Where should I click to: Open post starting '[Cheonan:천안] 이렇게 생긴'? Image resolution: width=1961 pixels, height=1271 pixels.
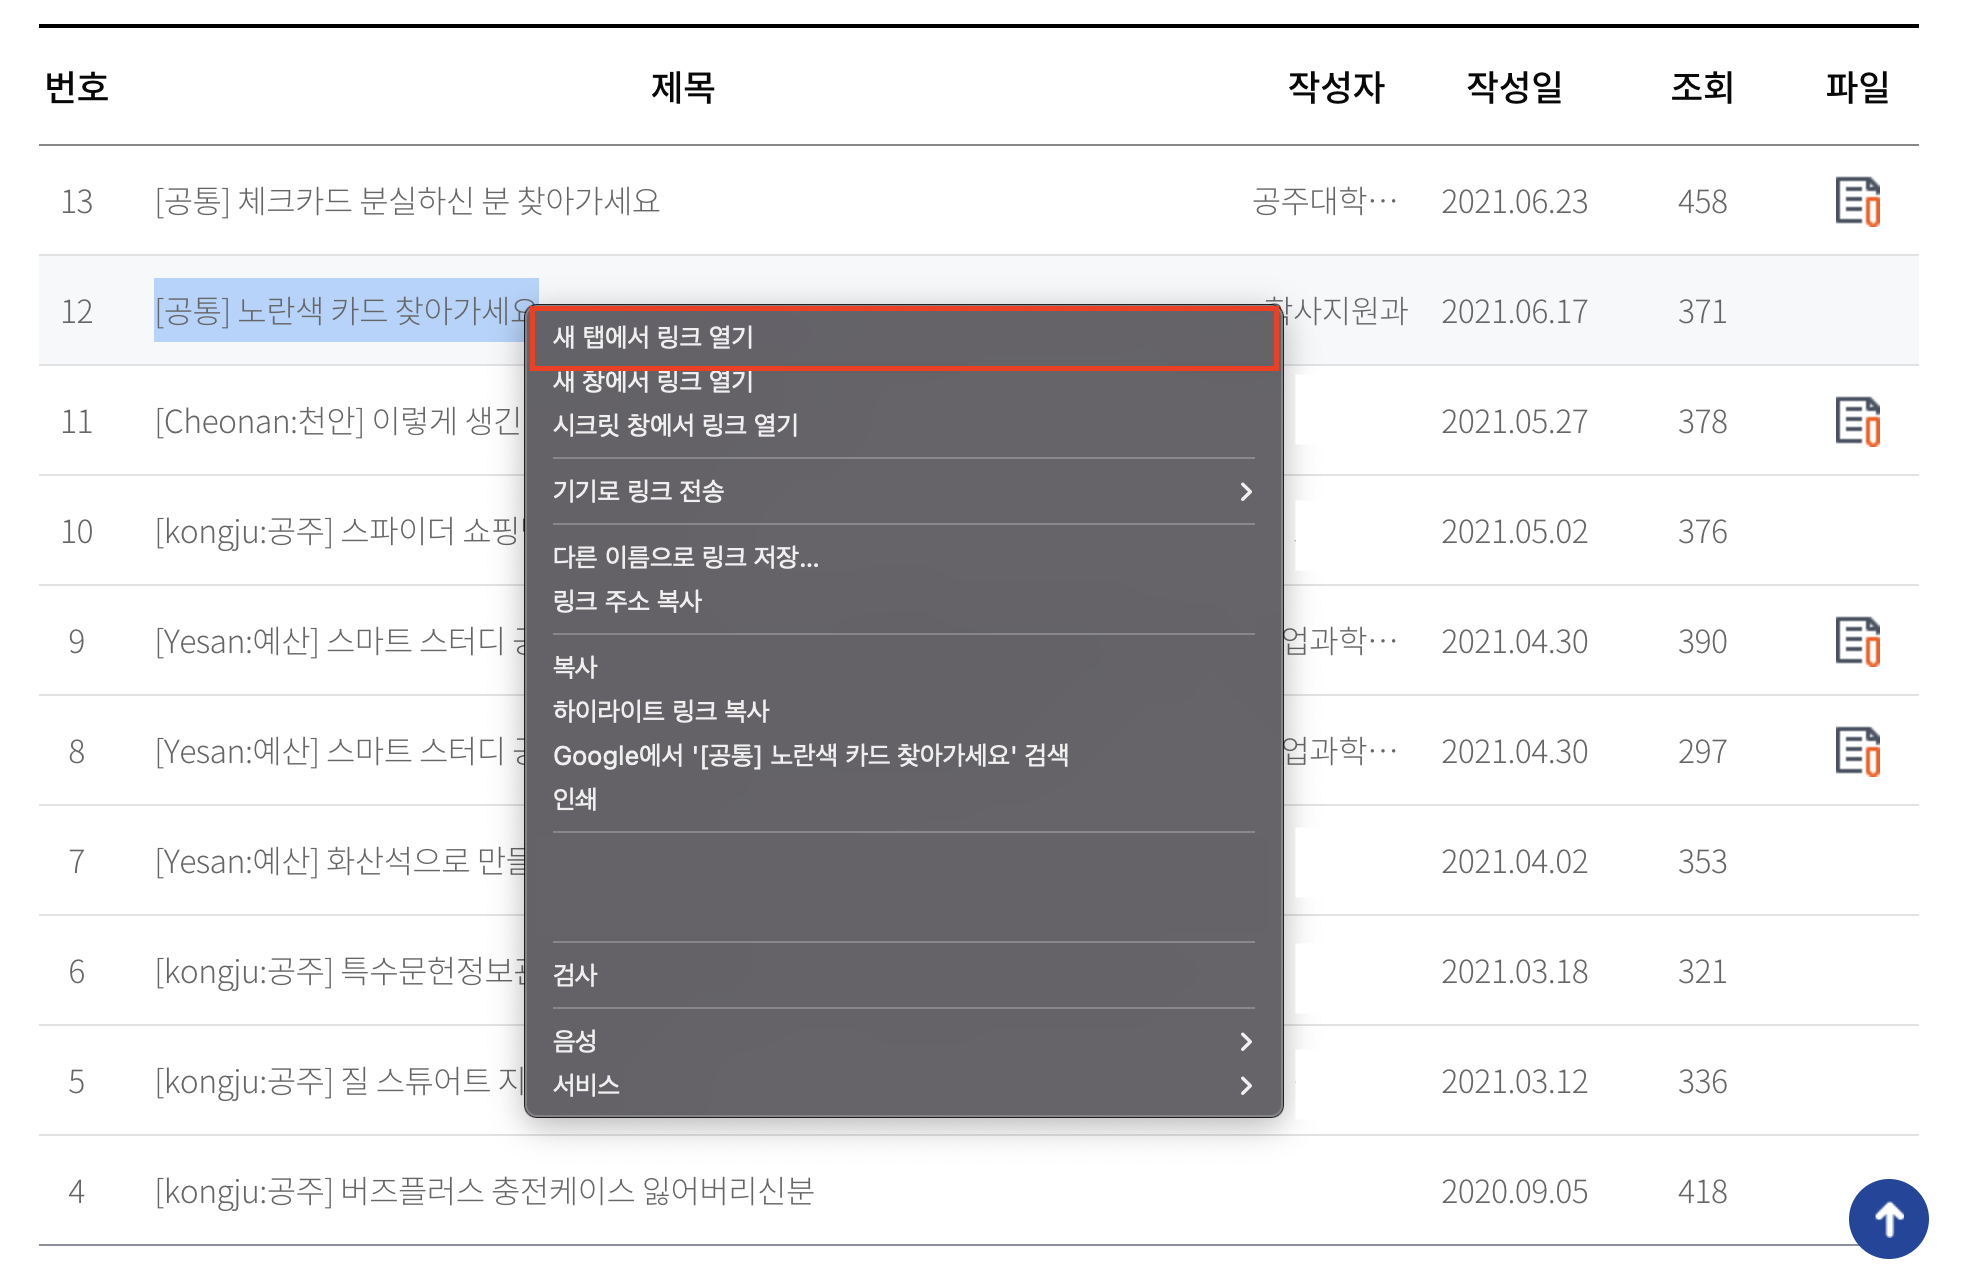(338, 421)
